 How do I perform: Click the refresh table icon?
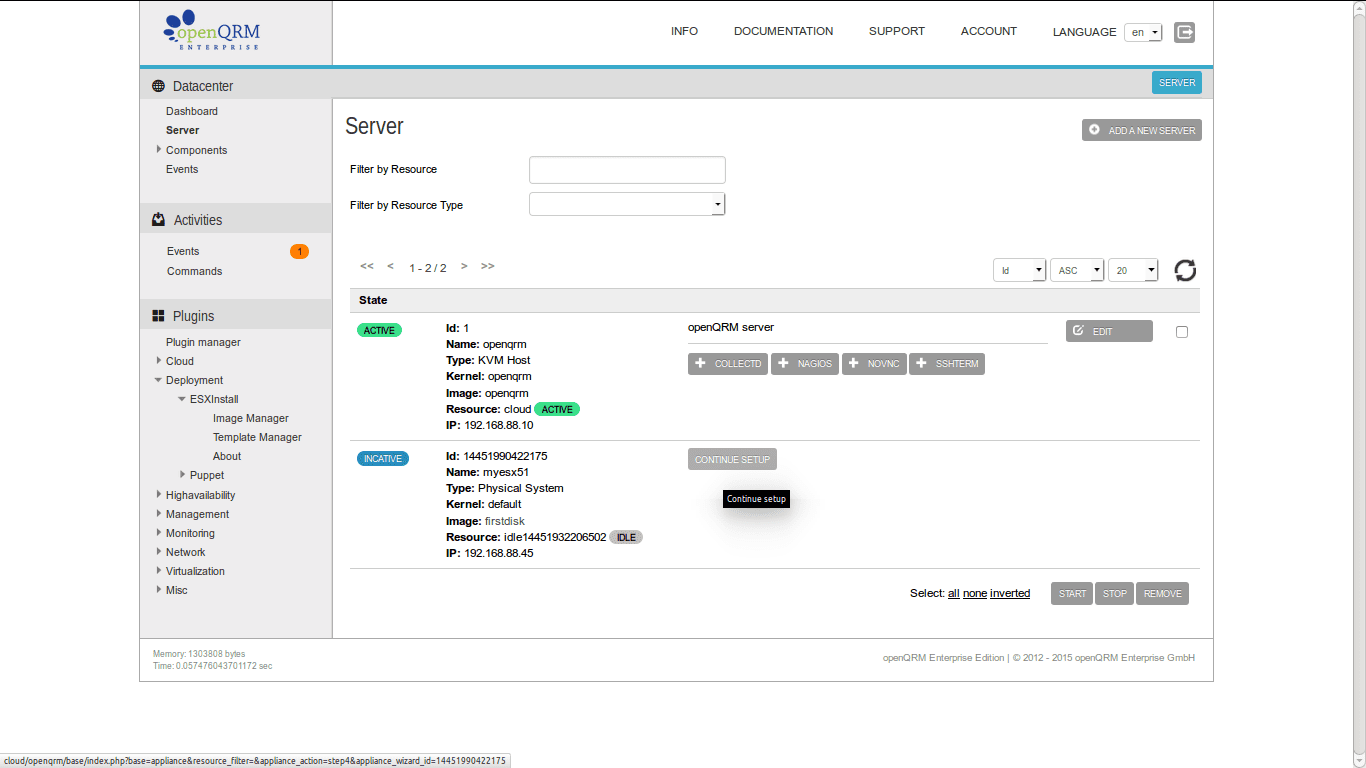pos(1185,270)
